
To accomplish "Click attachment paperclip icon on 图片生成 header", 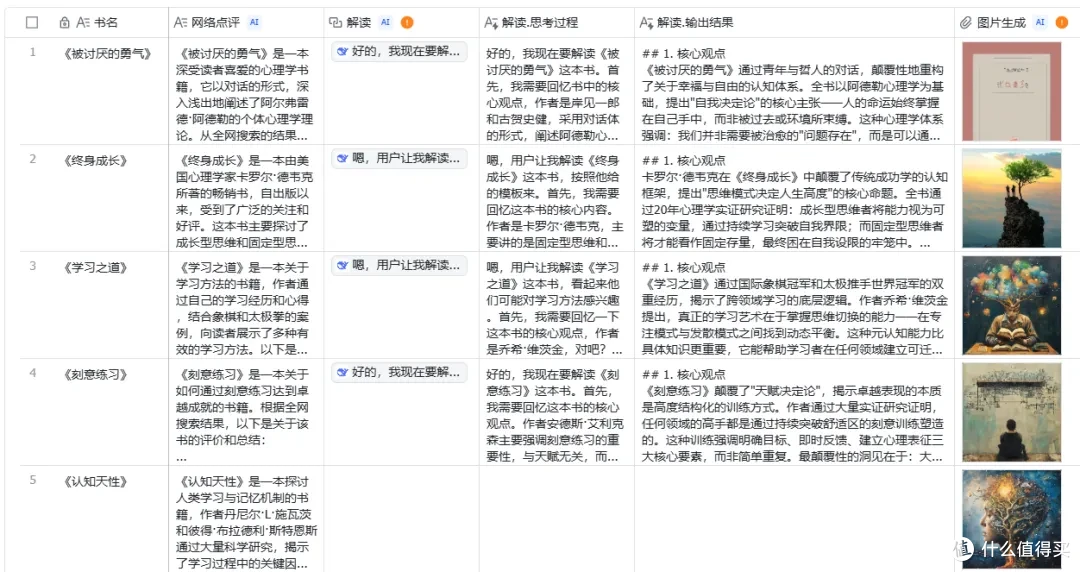I will (x=966, y=23).
